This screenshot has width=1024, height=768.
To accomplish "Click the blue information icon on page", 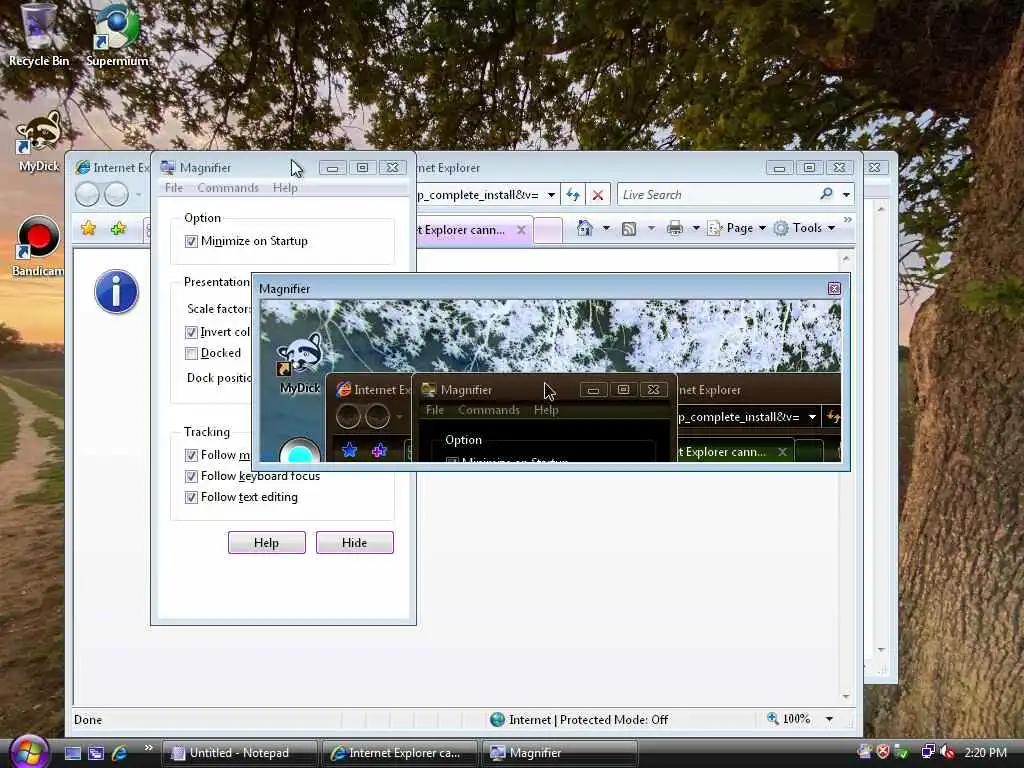I will (116, 291).
